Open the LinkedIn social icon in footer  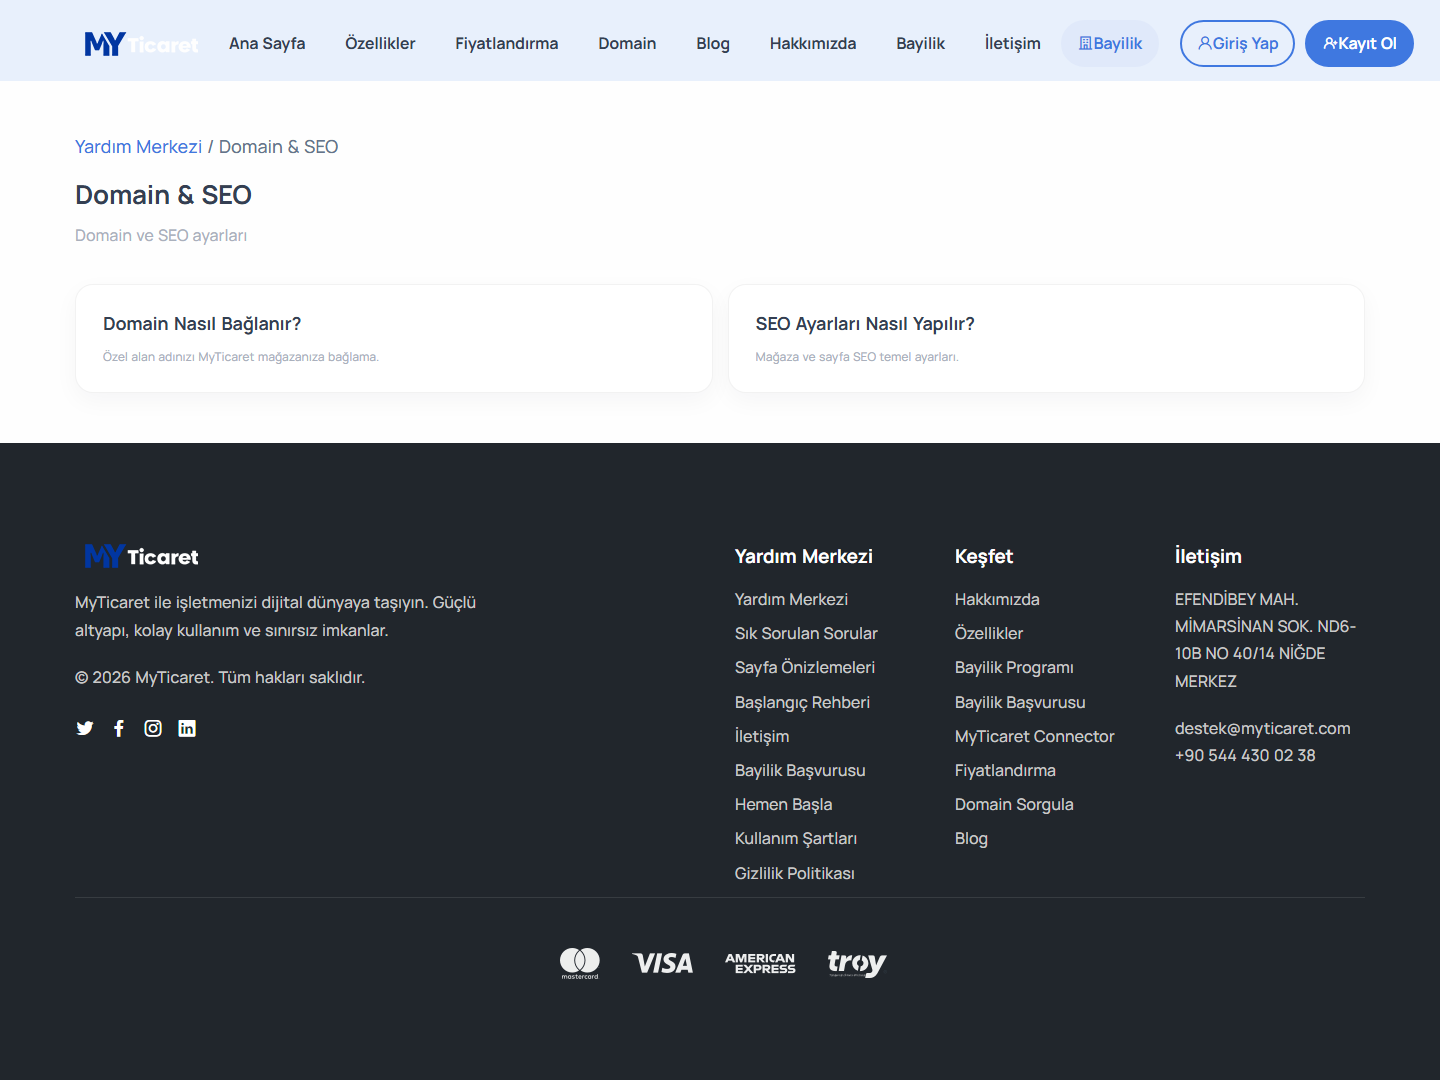(x=187, y=728)
